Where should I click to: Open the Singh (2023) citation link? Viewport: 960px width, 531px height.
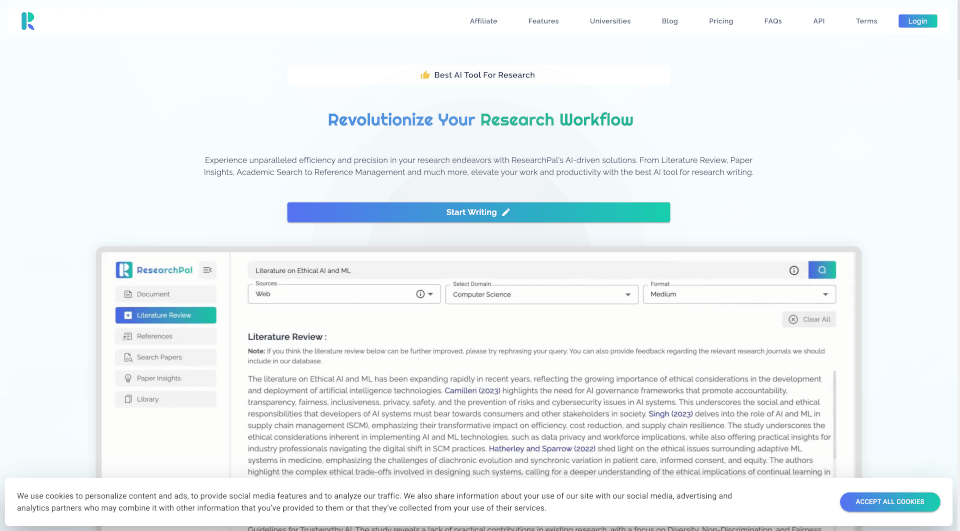[670, 414]
